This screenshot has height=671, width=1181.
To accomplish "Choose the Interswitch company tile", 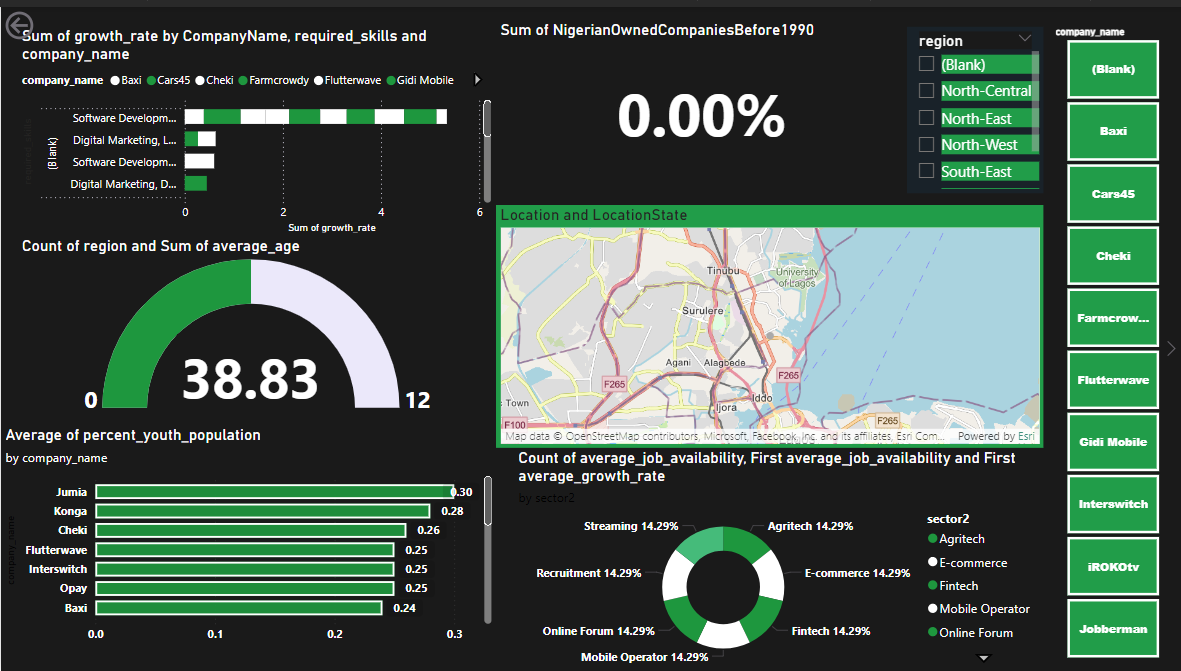I will (1113, 504).
